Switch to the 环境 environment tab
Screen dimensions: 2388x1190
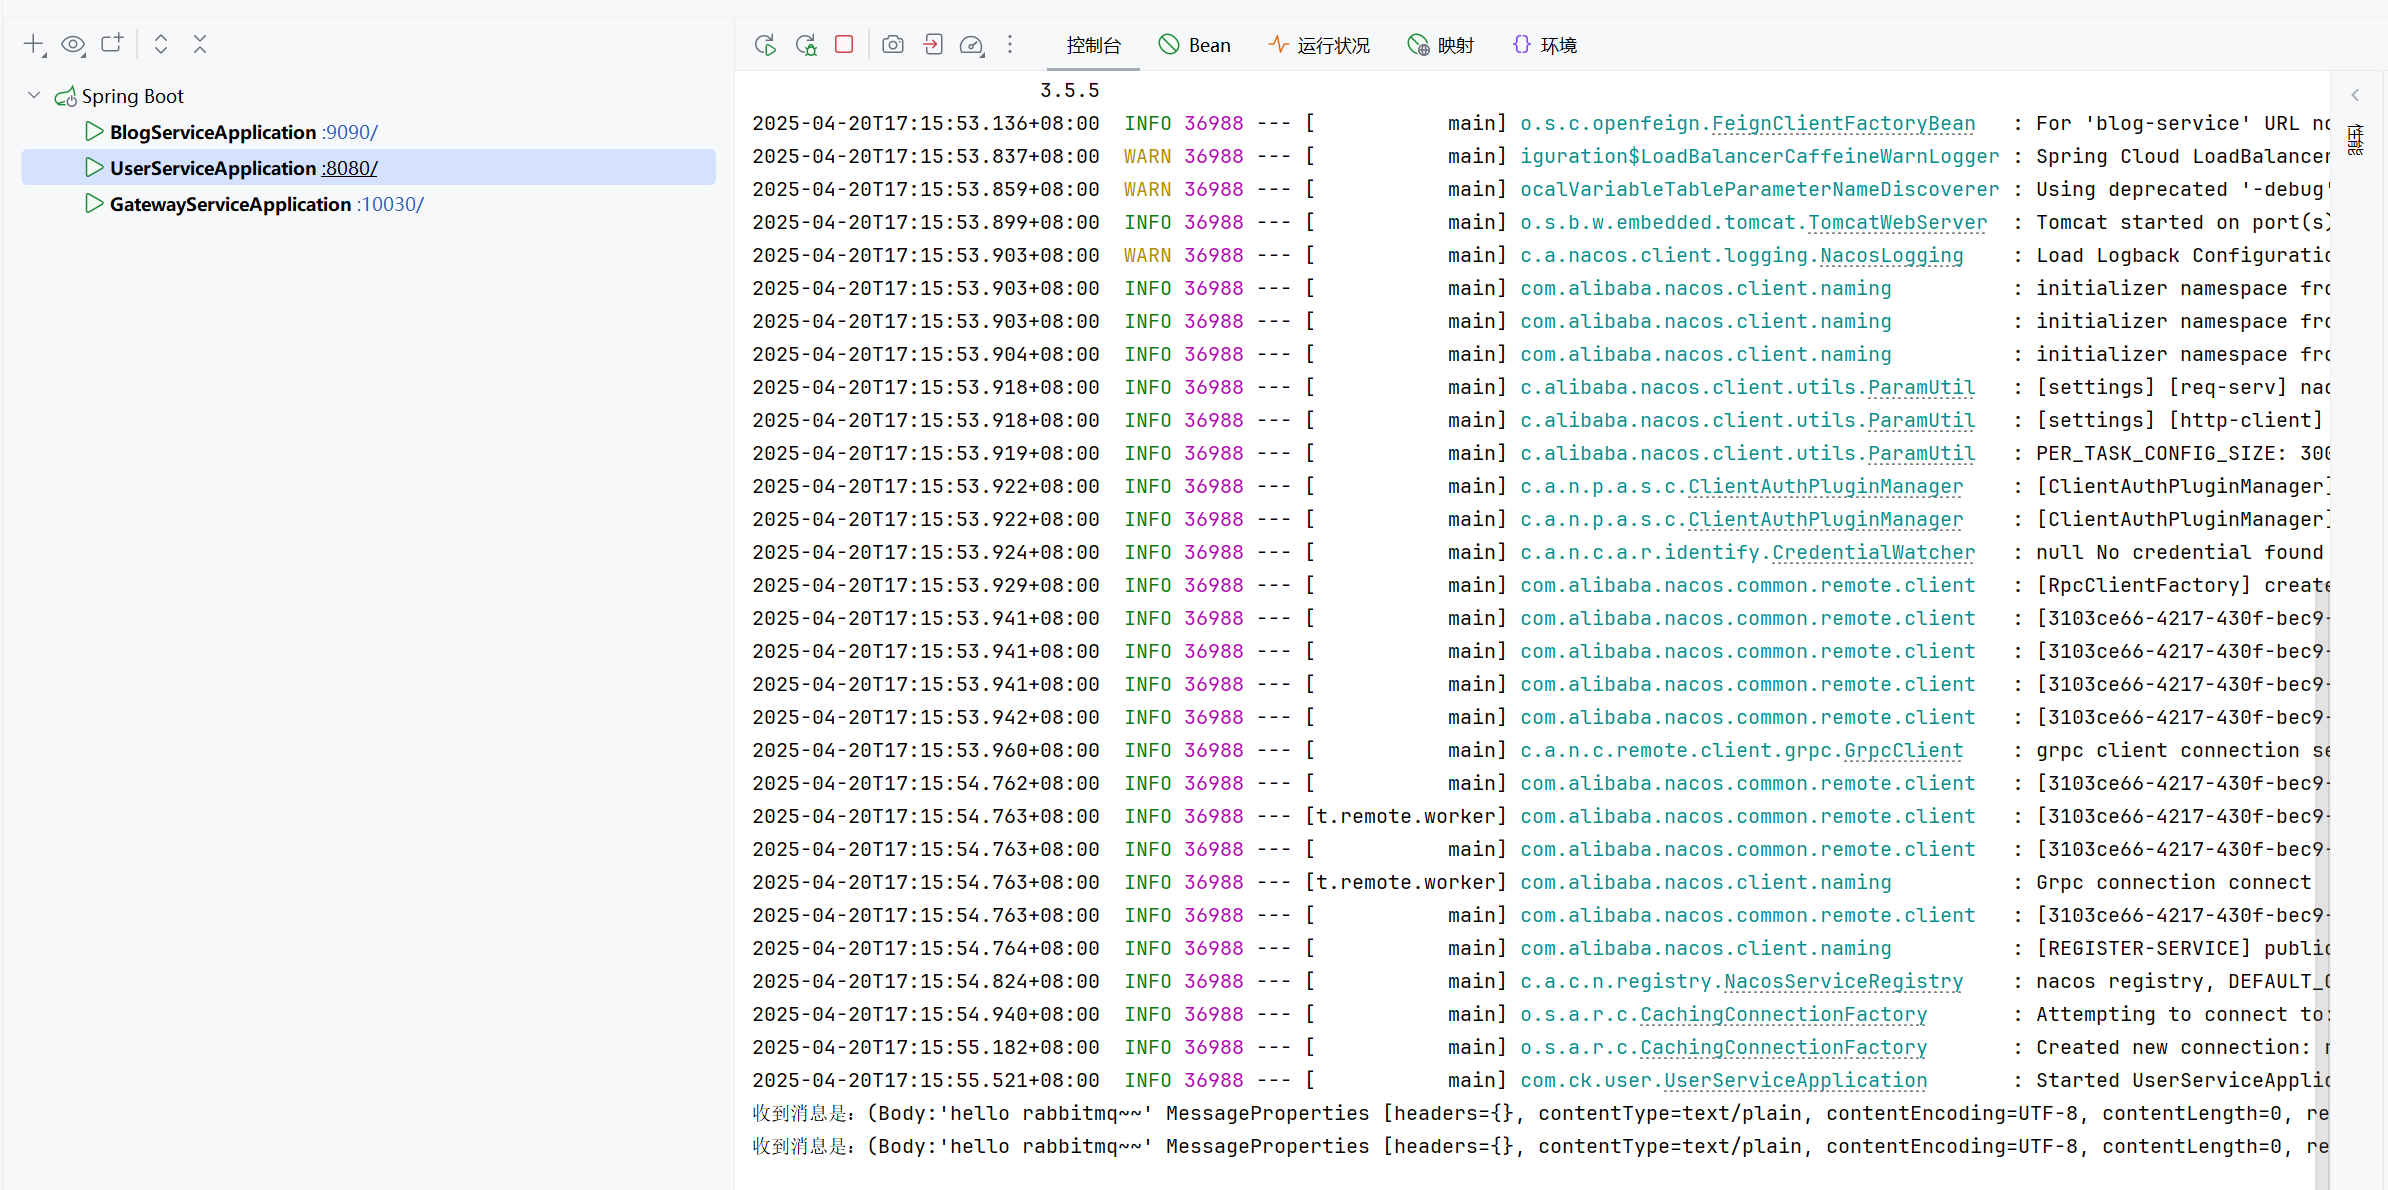pos(1545,45)
